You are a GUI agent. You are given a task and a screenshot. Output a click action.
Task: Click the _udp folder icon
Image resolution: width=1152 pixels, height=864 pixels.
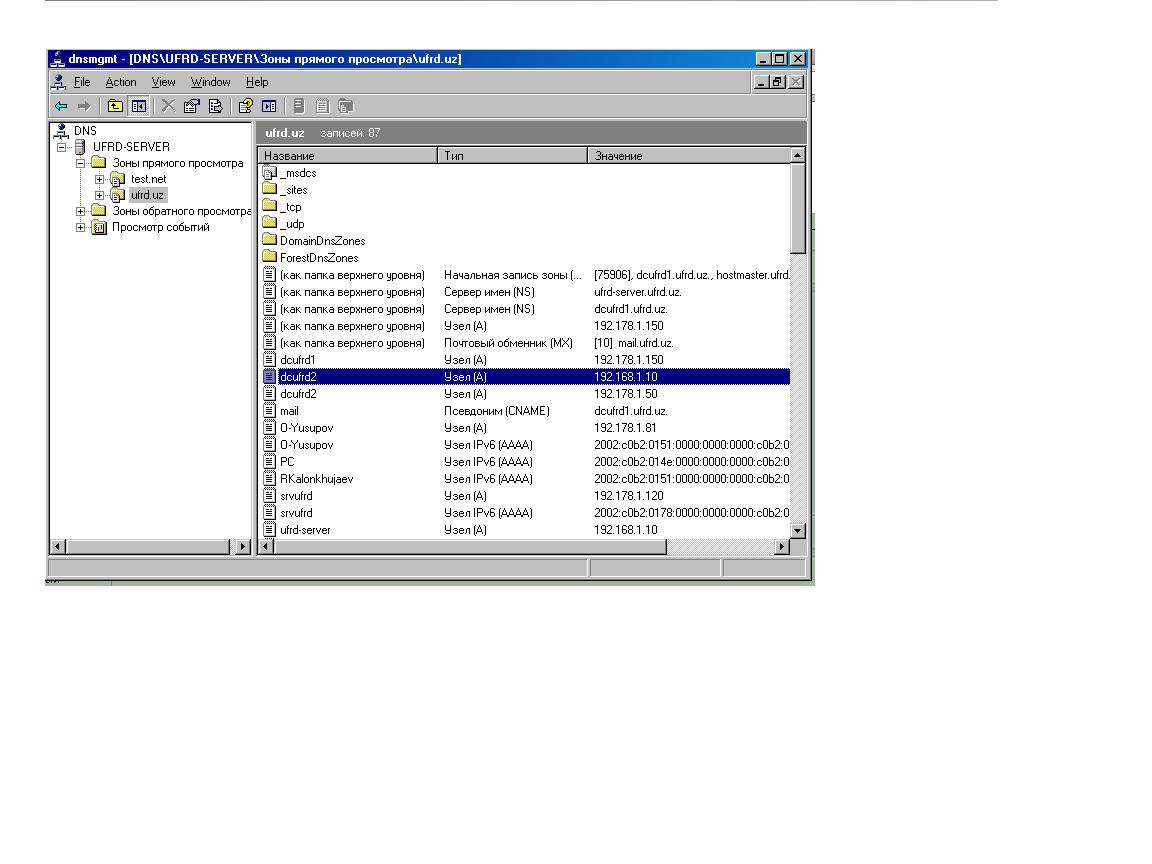click(x=270, y=224)
